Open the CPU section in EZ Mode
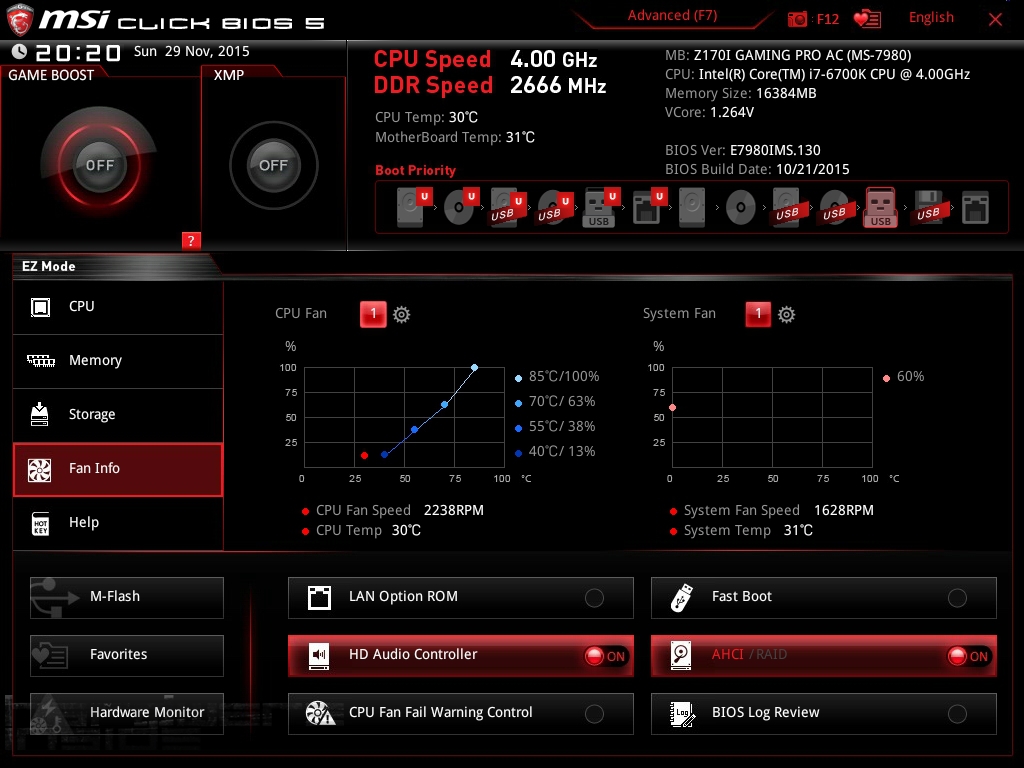Image resolution: width=1024 pixels, height=768 pixels. click(118, 307)
